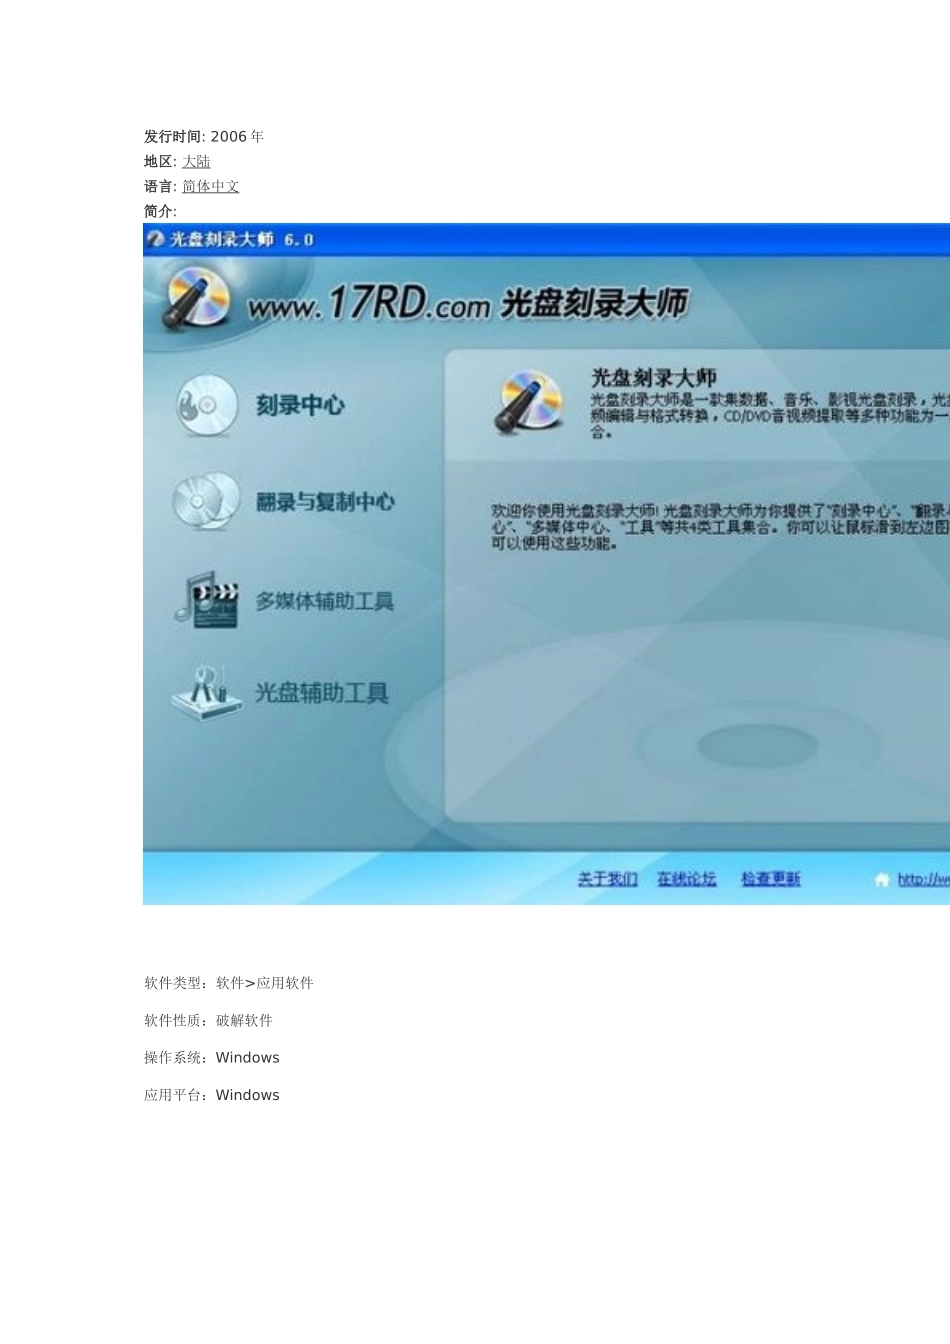The height and width of the screenshot is (1344, 950).
Task: Click the 欢迎你使用光盘刻录大师 welcome paragraph
Action: tap(720, 527)
